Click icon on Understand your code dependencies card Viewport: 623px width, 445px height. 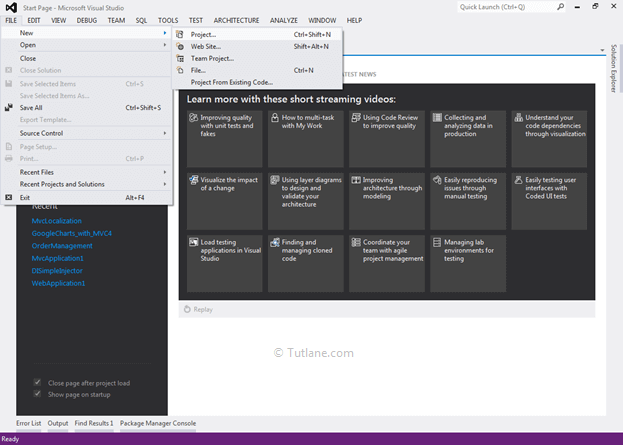click(x=519, y=118)
